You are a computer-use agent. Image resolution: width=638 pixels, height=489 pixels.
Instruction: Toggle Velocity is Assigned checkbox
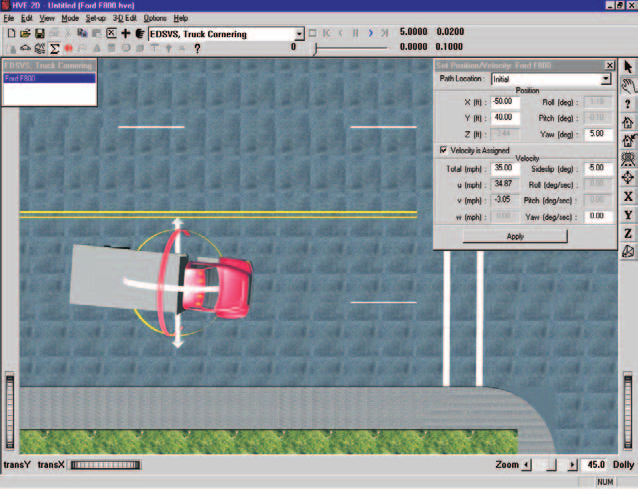444,150
